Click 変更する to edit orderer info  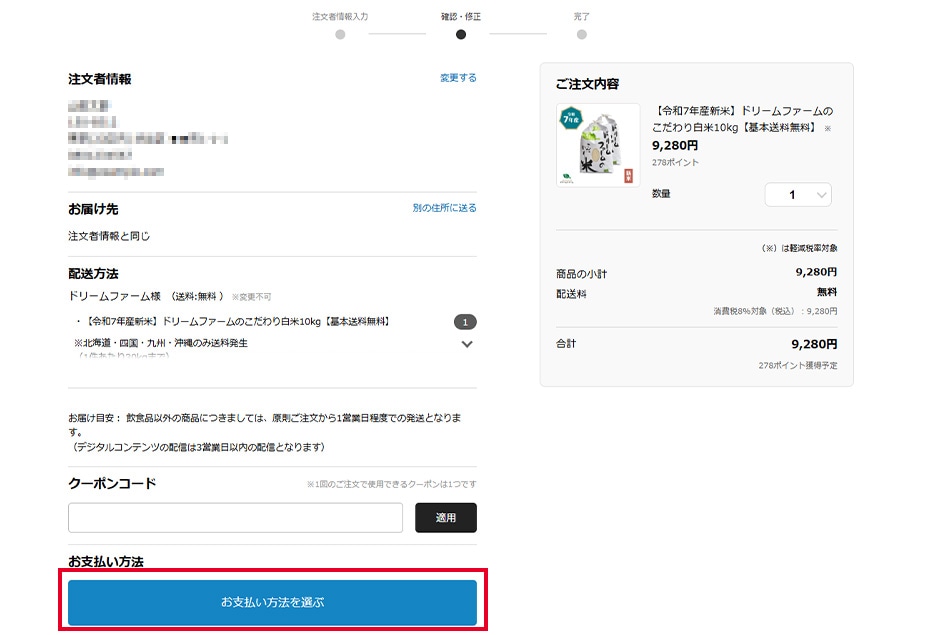[458, 78]
